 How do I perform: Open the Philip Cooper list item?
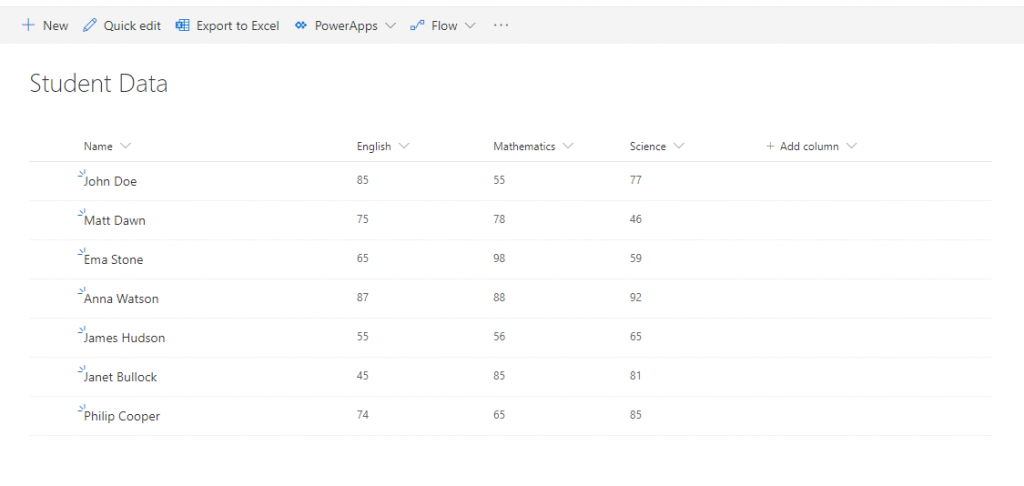122,417
